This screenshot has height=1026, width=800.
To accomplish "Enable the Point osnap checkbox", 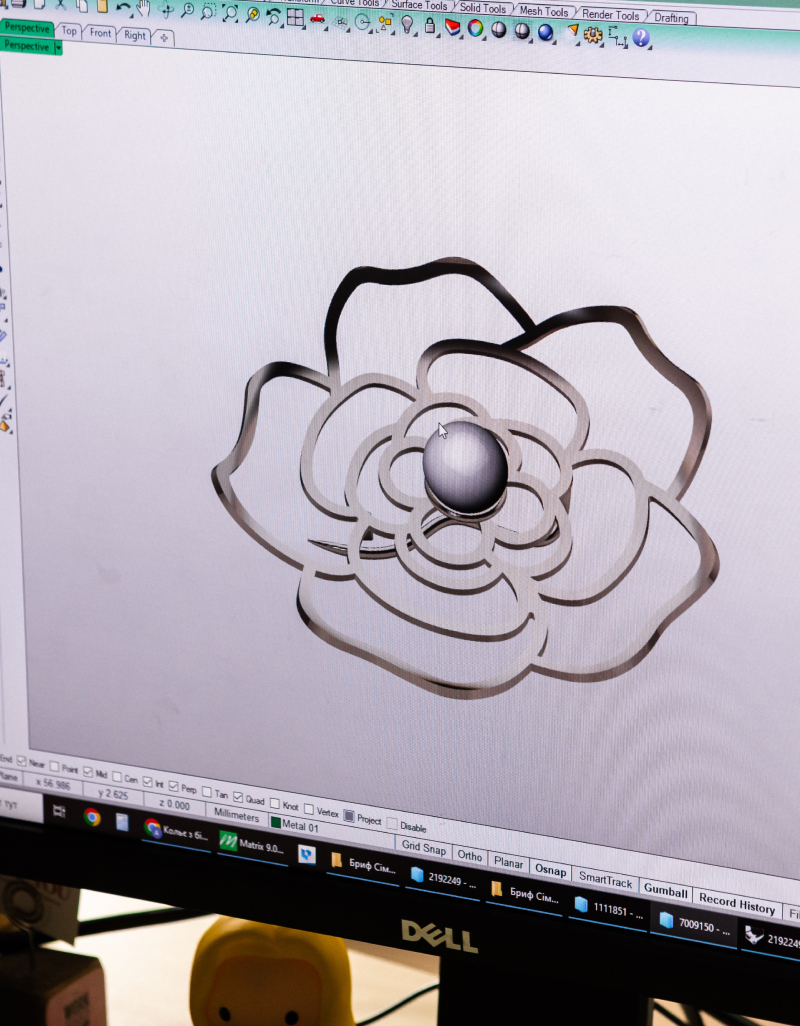I will point(55,766).
